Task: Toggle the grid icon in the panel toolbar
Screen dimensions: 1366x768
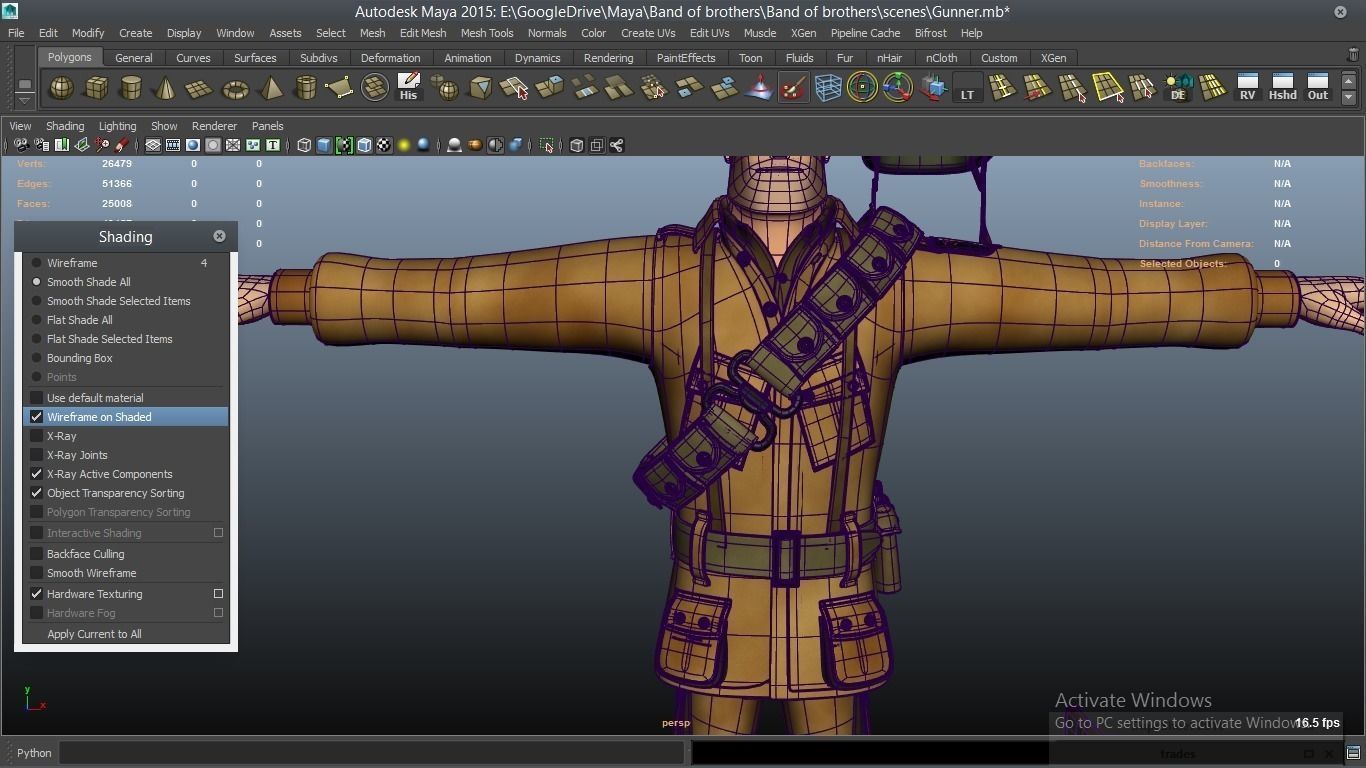Action: (153, 145)
